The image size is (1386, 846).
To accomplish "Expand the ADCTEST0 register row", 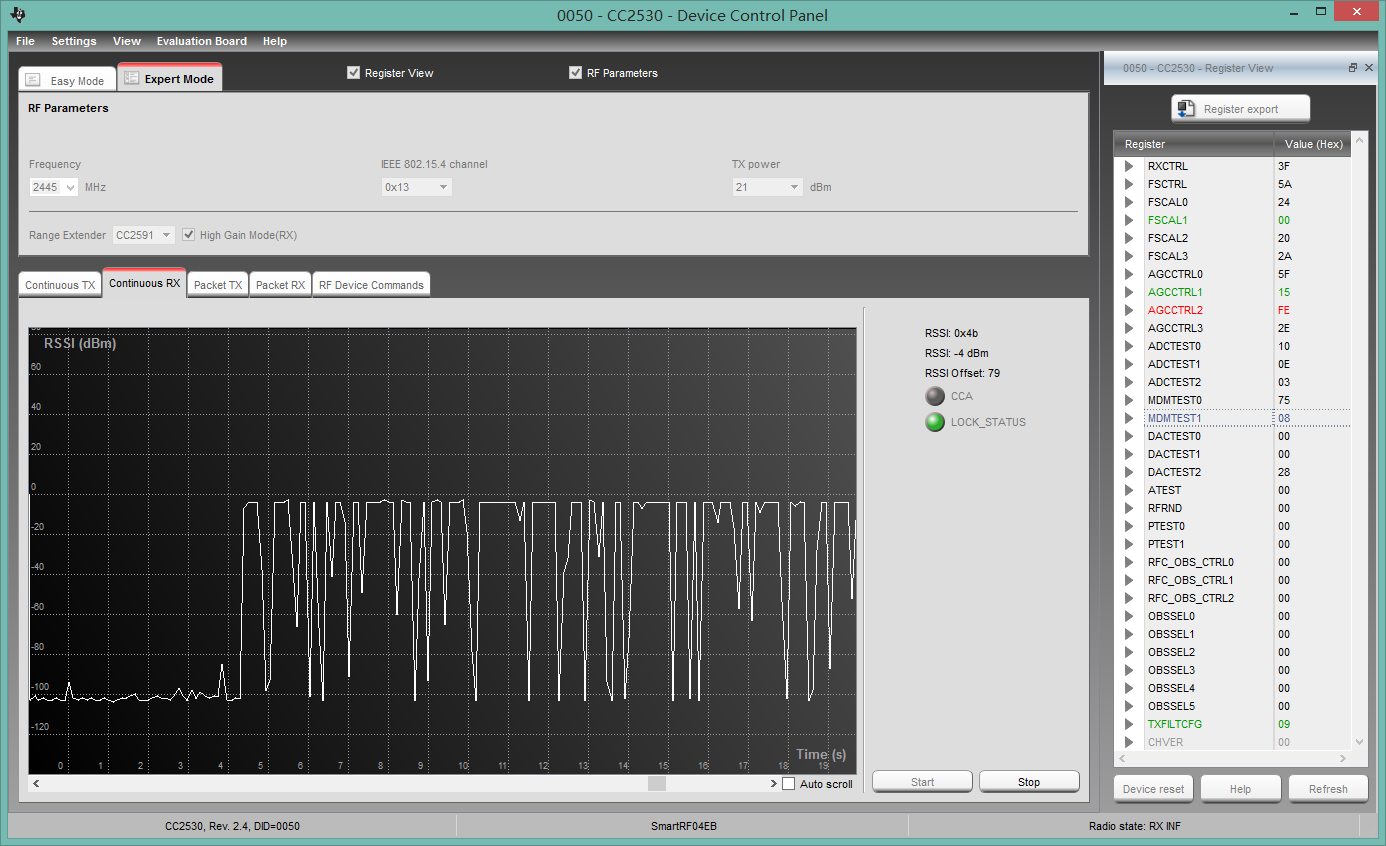I will 1129,346.
